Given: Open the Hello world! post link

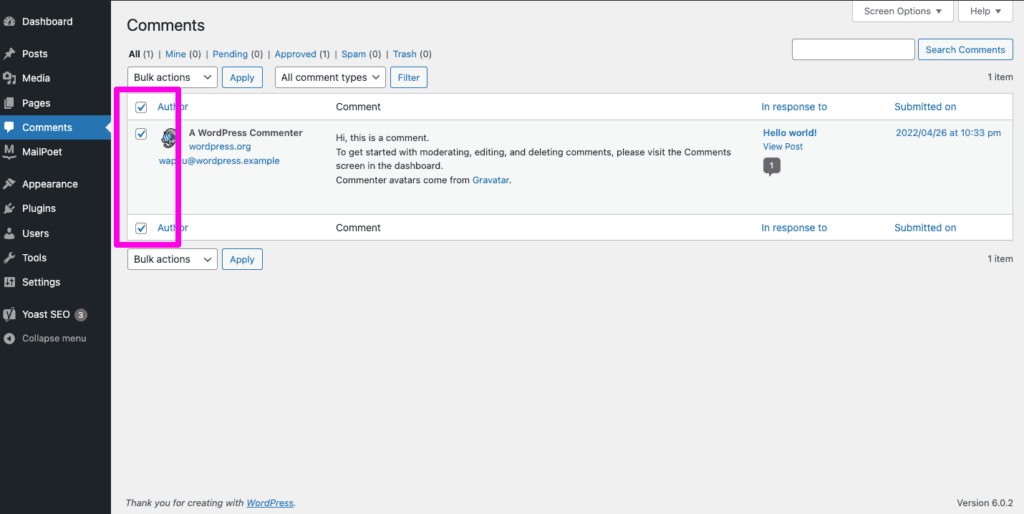Looking at the screenshot, I should pyautogui.click(x=790, y=133).
